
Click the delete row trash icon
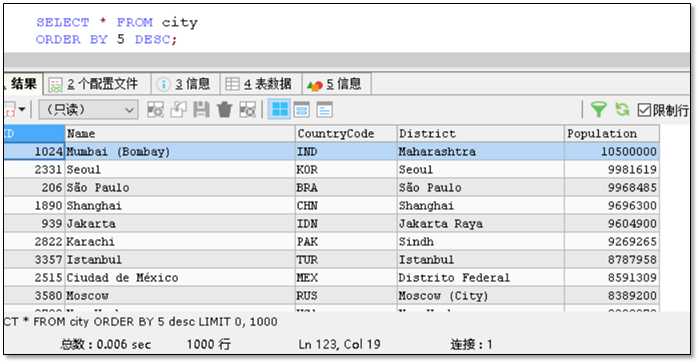click(224, 109)
